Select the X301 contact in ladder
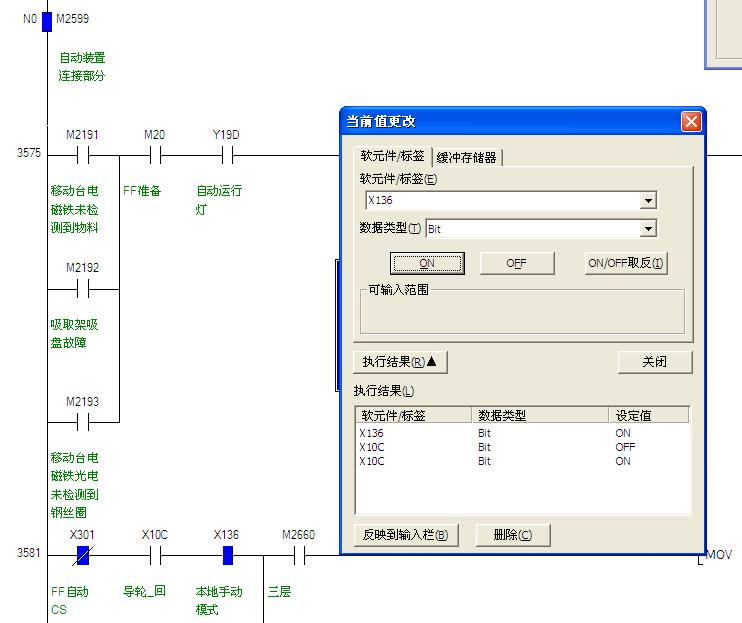 [x=83, y=555]
